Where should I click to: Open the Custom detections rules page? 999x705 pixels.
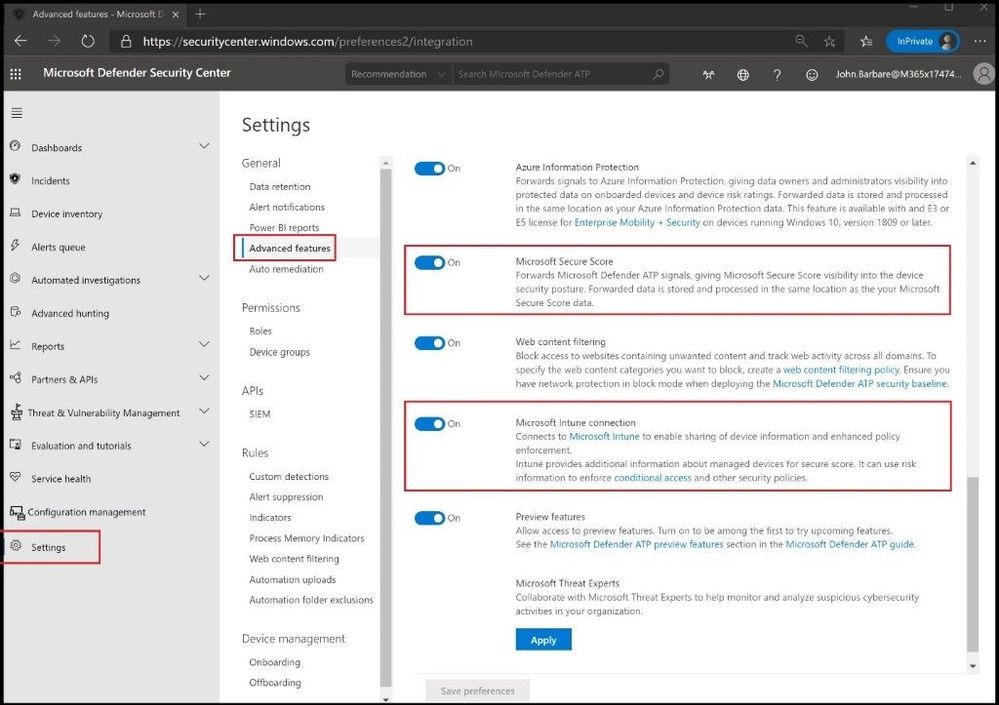click(x=289, y=476)
